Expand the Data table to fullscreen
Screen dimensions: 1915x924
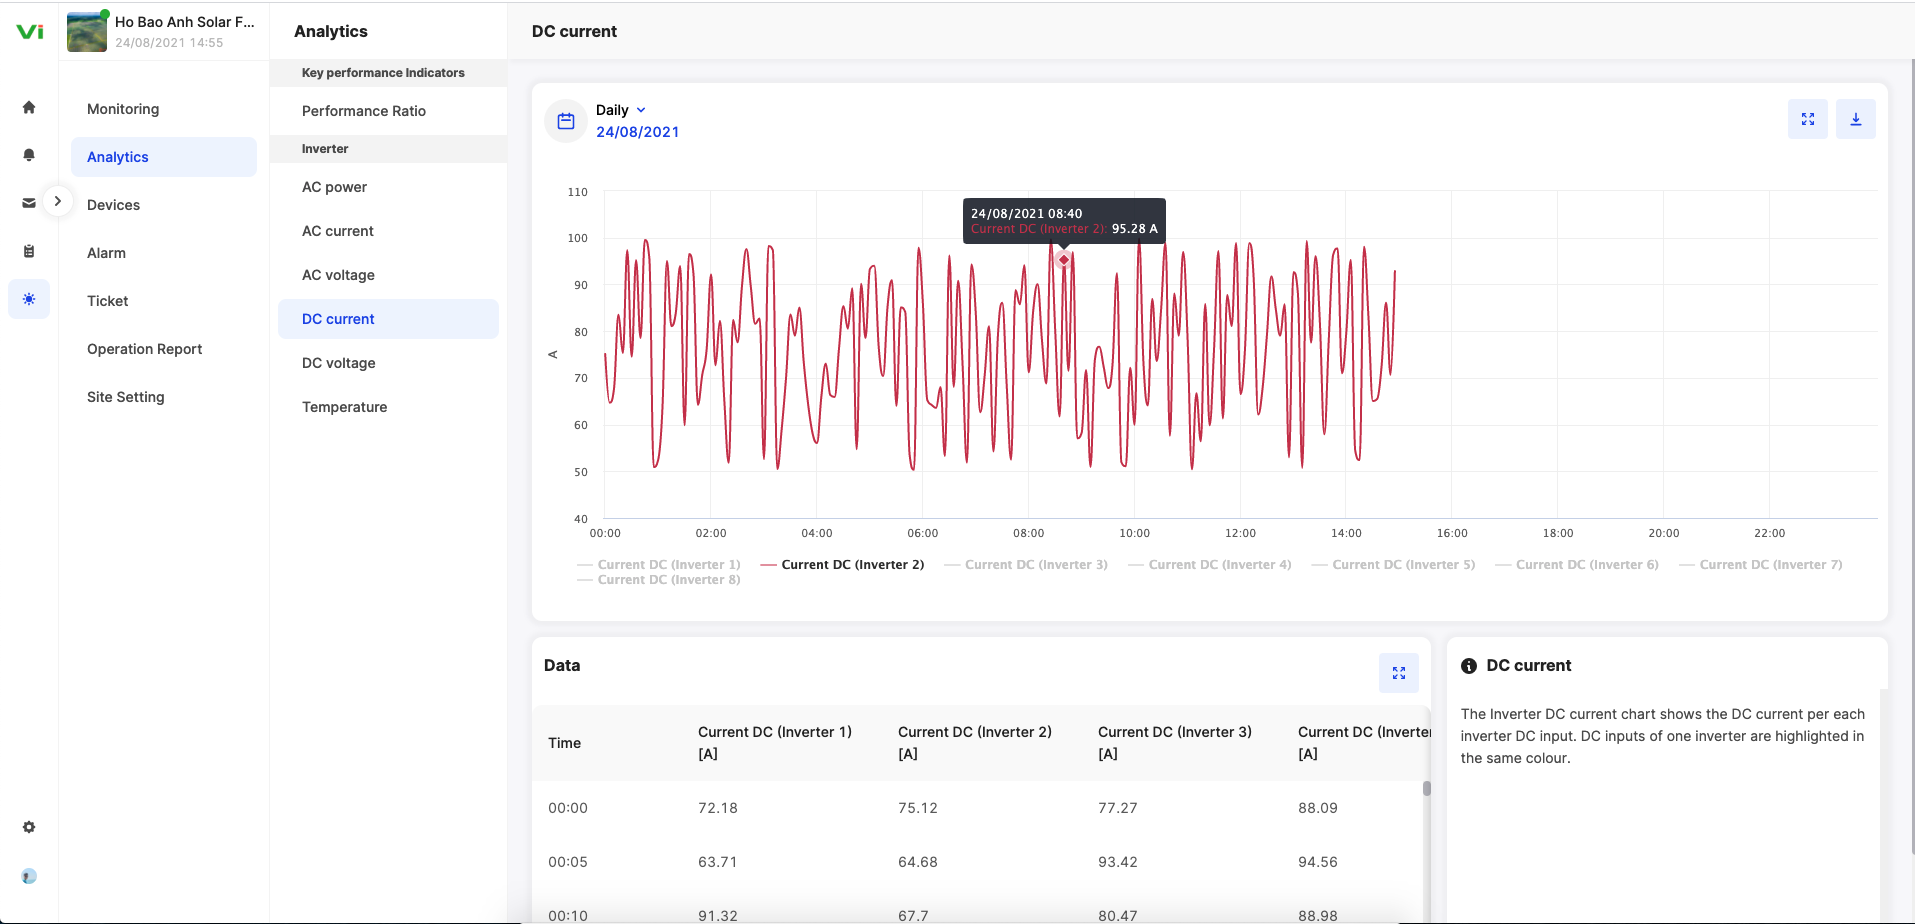[1398, 673]
